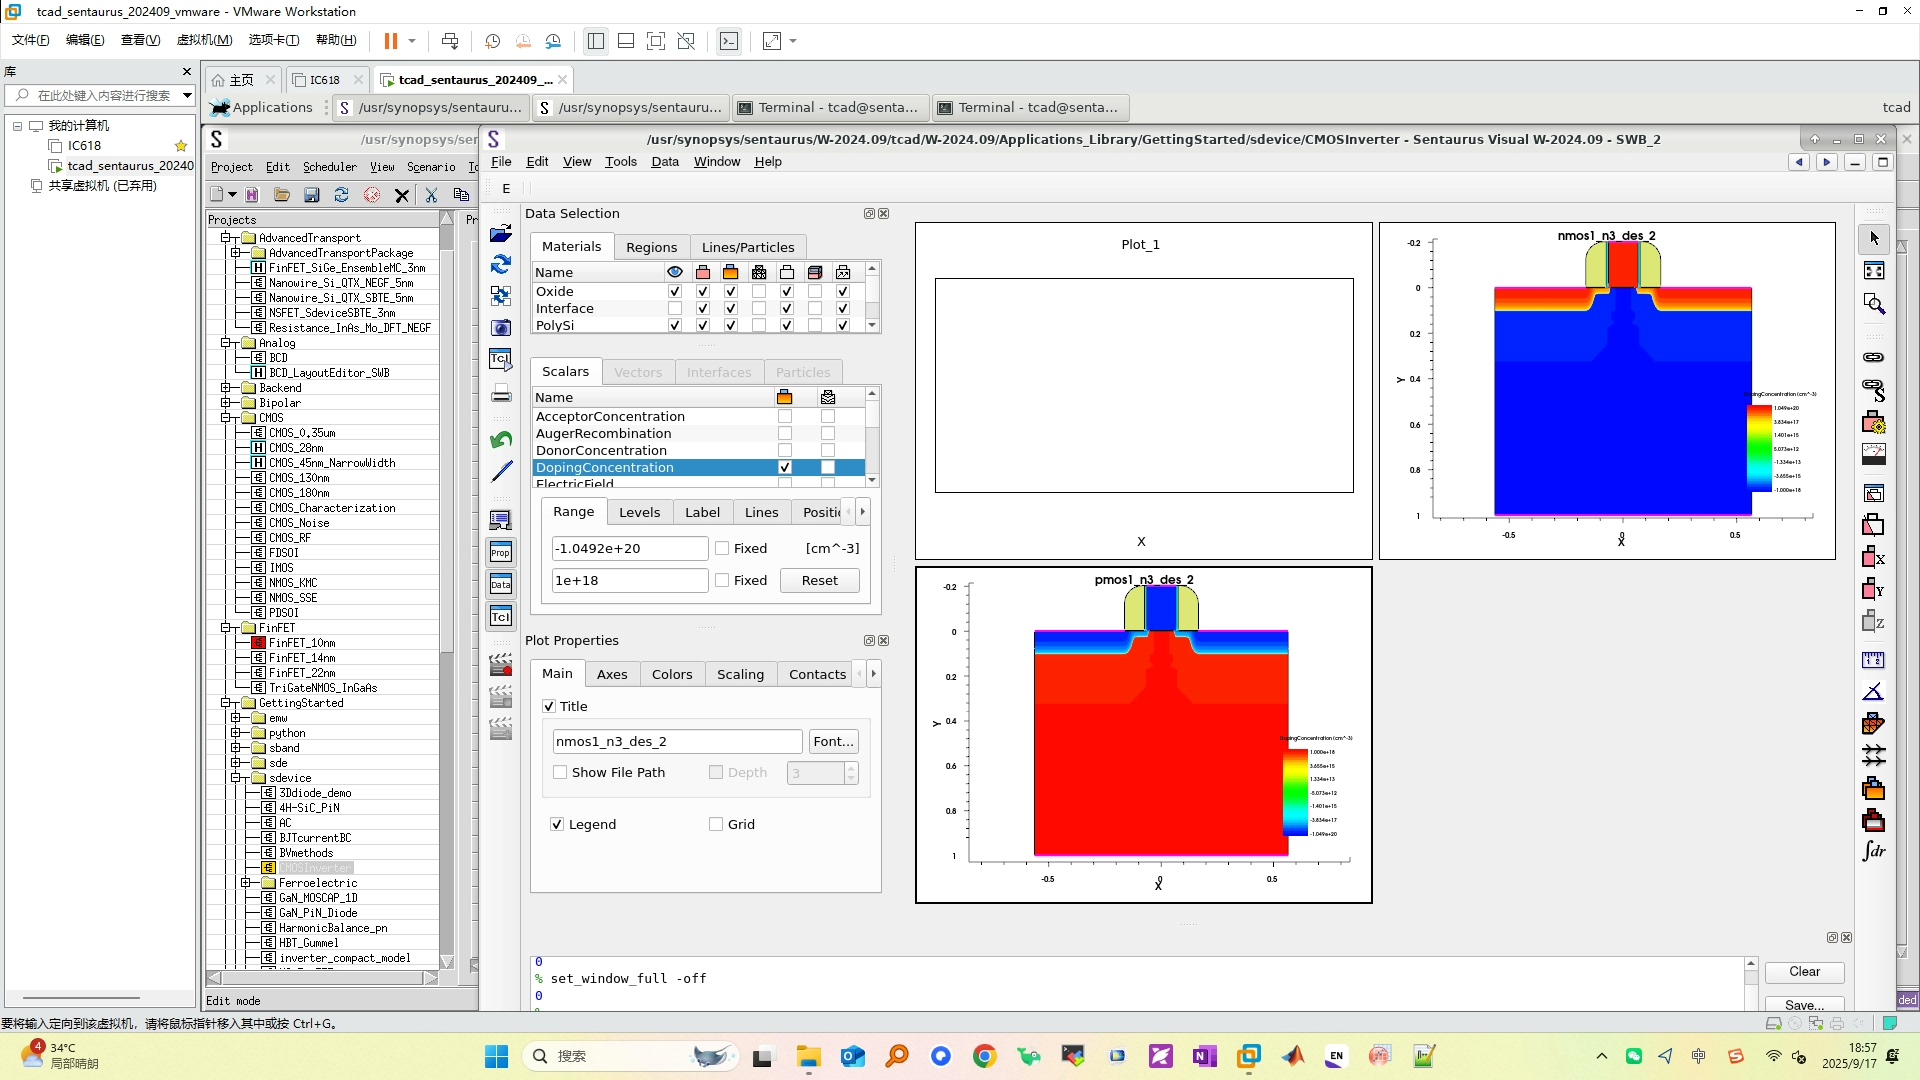Click the Y cut plane tool
This screenshot has height=1080, width=1920.
click(x=1874, y=589)
